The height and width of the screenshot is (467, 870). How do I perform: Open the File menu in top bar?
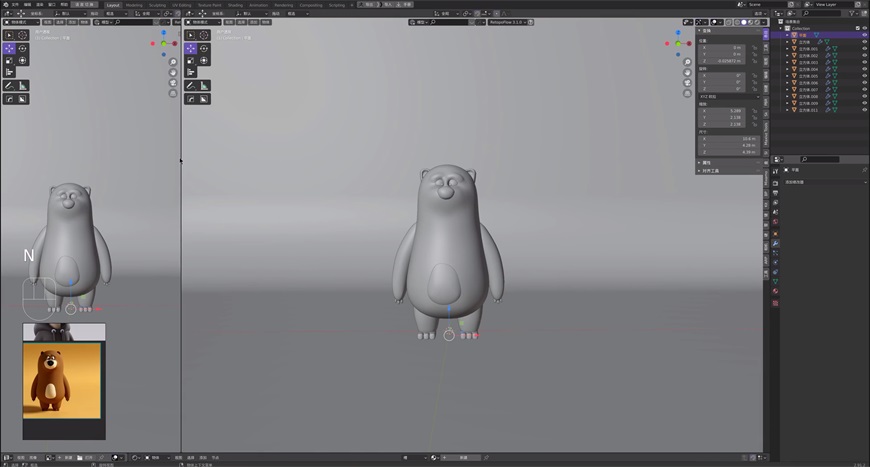[15, 4]
